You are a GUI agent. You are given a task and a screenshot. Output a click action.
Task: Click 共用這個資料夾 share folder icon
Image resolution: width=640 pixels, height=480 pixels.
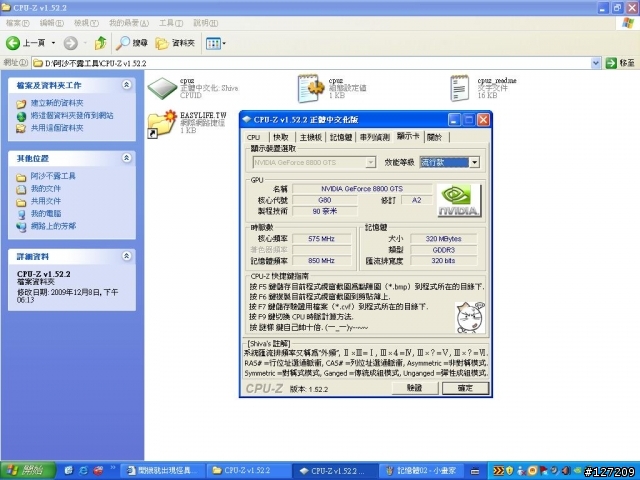[21, 128]
